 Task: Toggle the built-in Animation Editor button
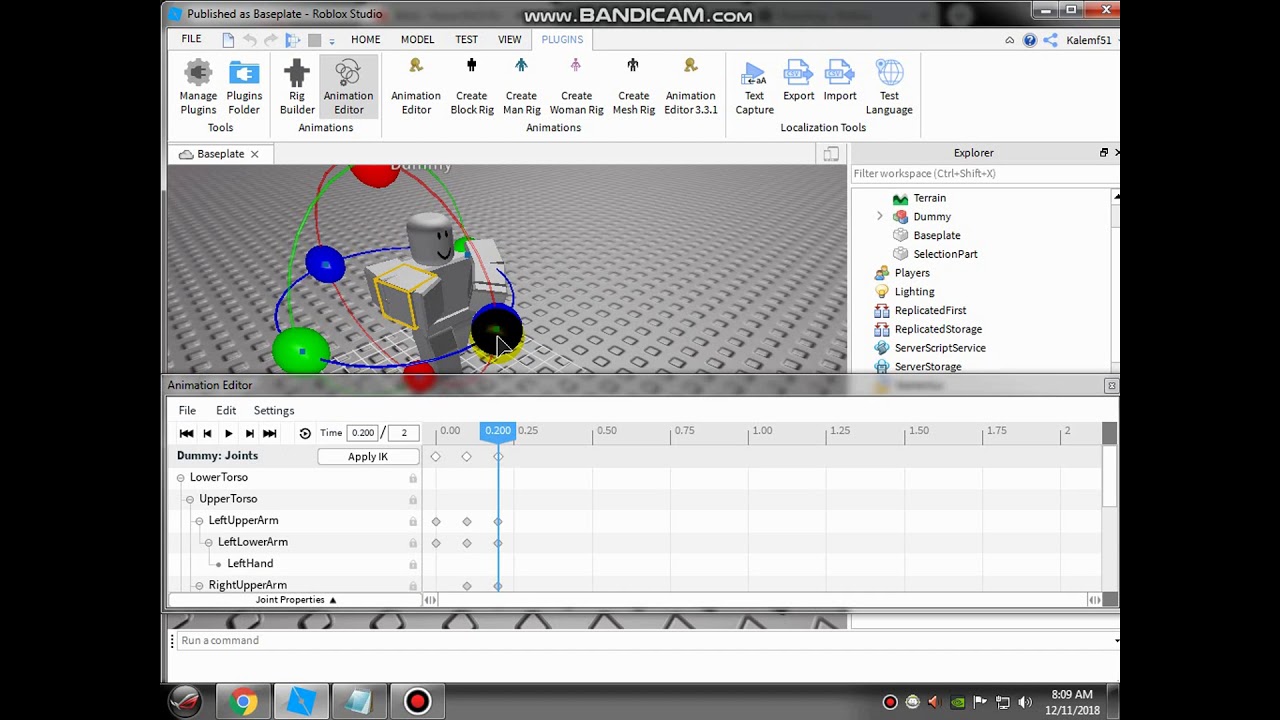[x=348, y=87]
